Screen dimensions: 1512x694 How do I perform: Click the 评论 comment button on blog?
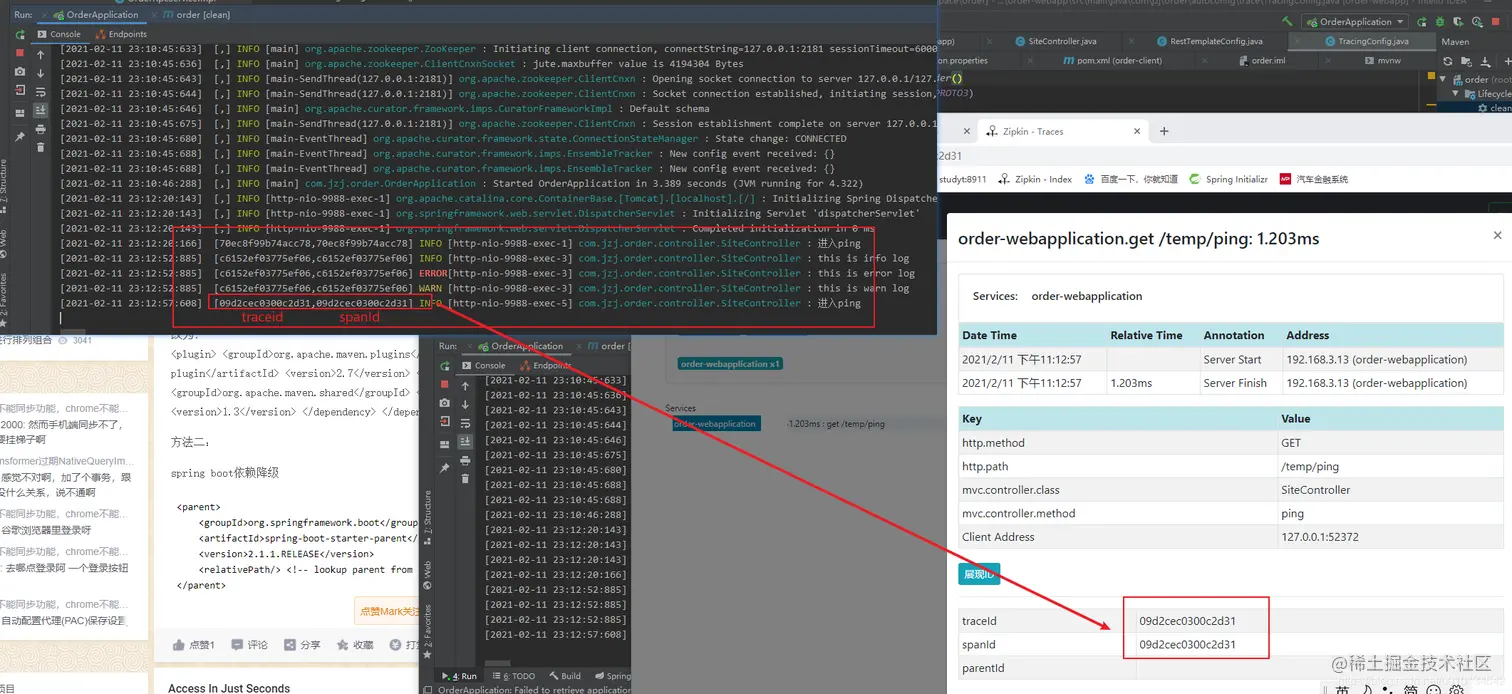[250, 645]
